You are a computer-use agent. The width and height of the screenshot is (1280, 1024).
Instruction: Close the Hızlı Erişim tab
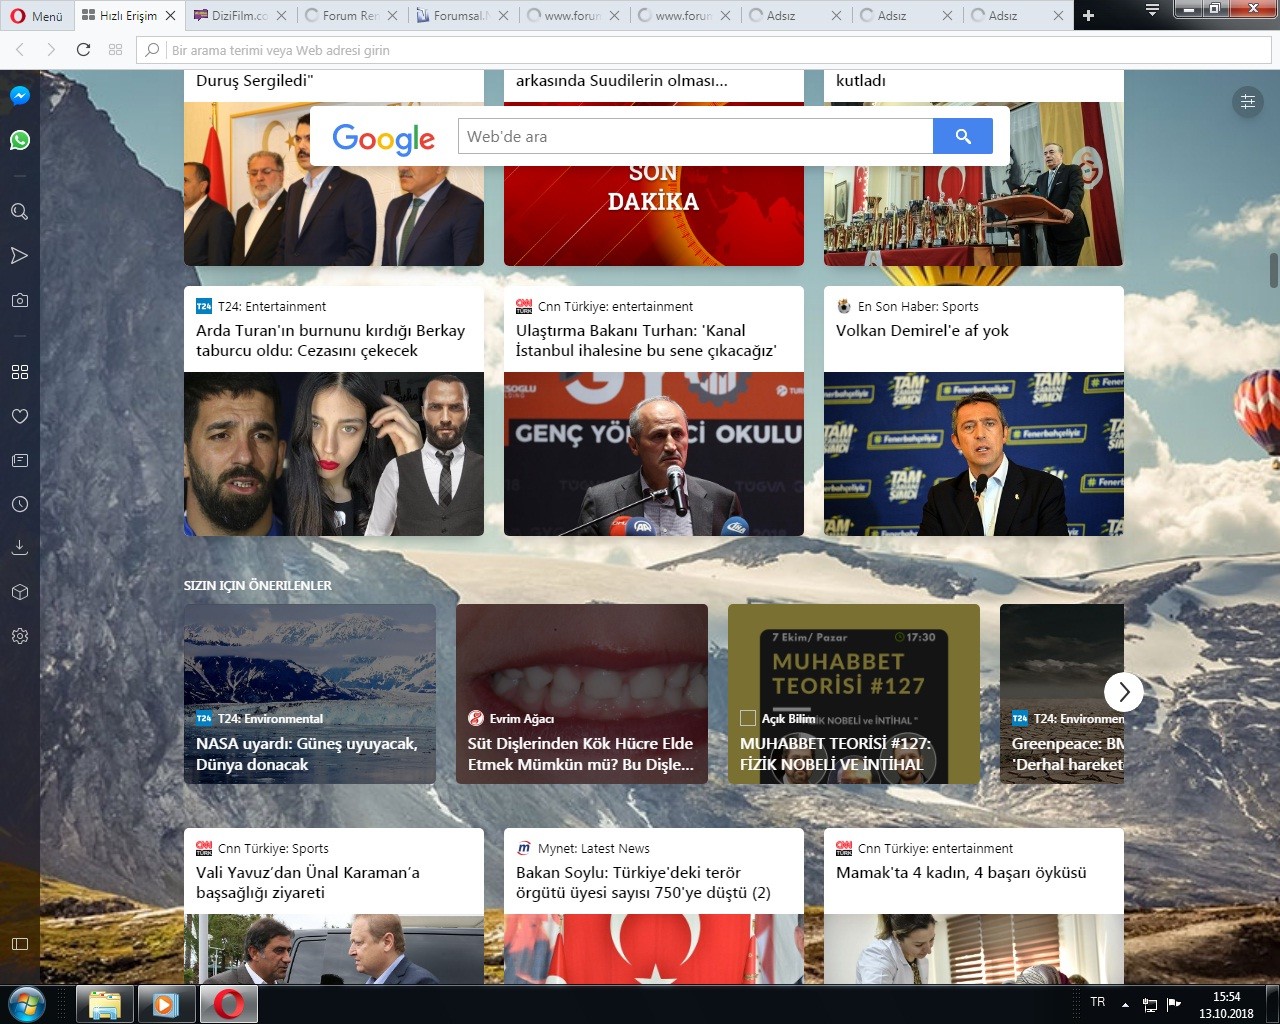(x=170, y=15)
